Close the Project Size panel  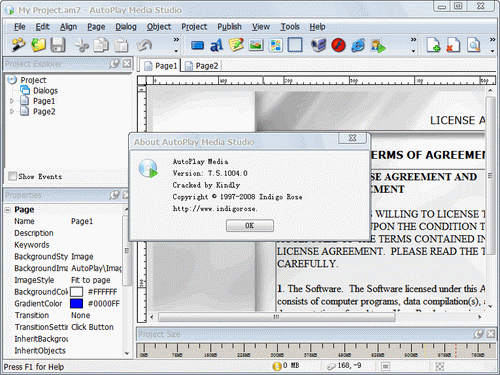tap(491, 334)
